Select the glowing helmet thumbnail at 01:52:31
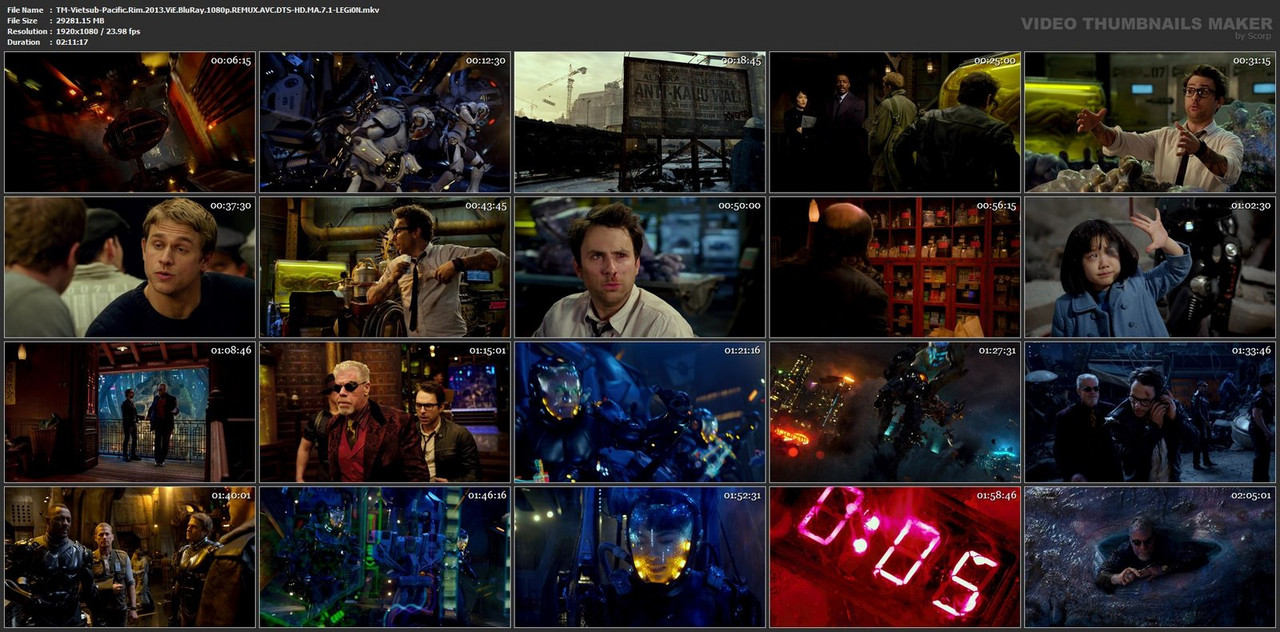 click(x=640, y=557)
